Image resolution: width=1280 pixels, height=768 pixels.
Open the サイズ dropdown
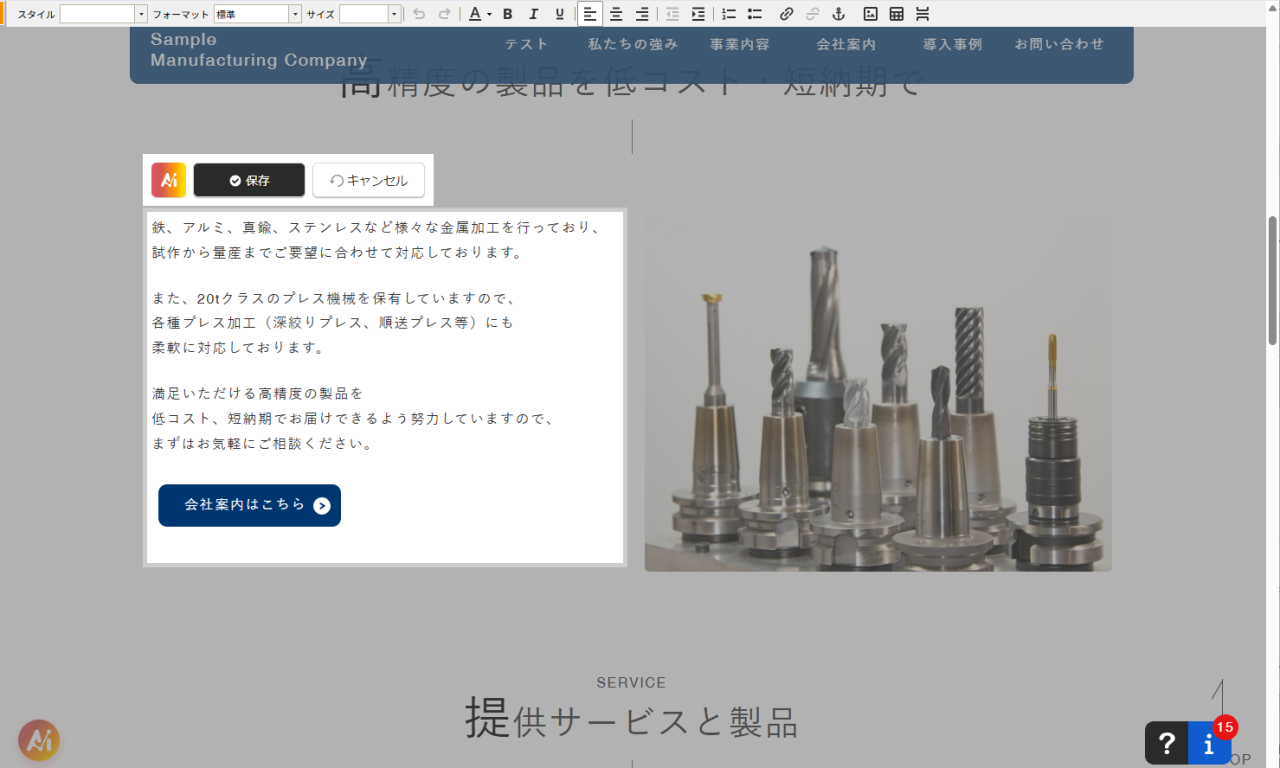click(369, 14)
